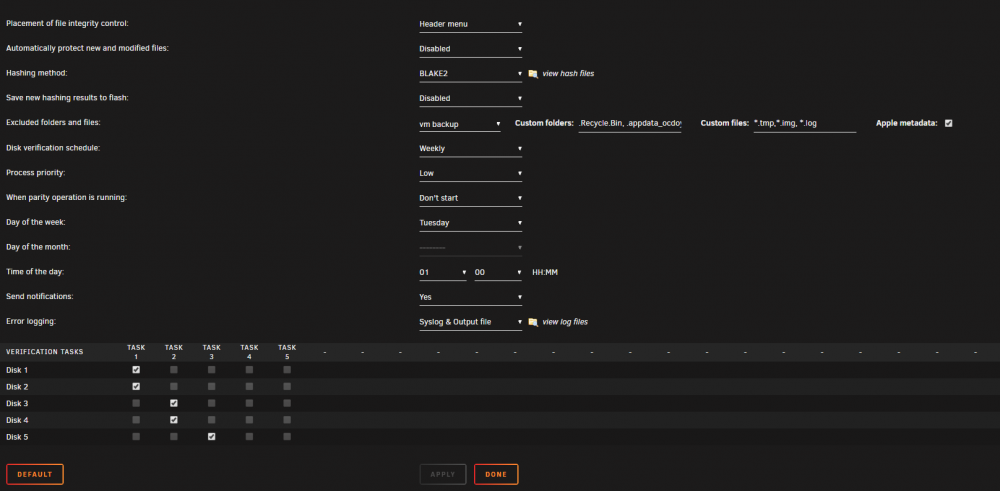The width and height of the screenshot is (1000, 491).
Task: Open the parity operation Don't start dropdown
Action: [470, 198]
